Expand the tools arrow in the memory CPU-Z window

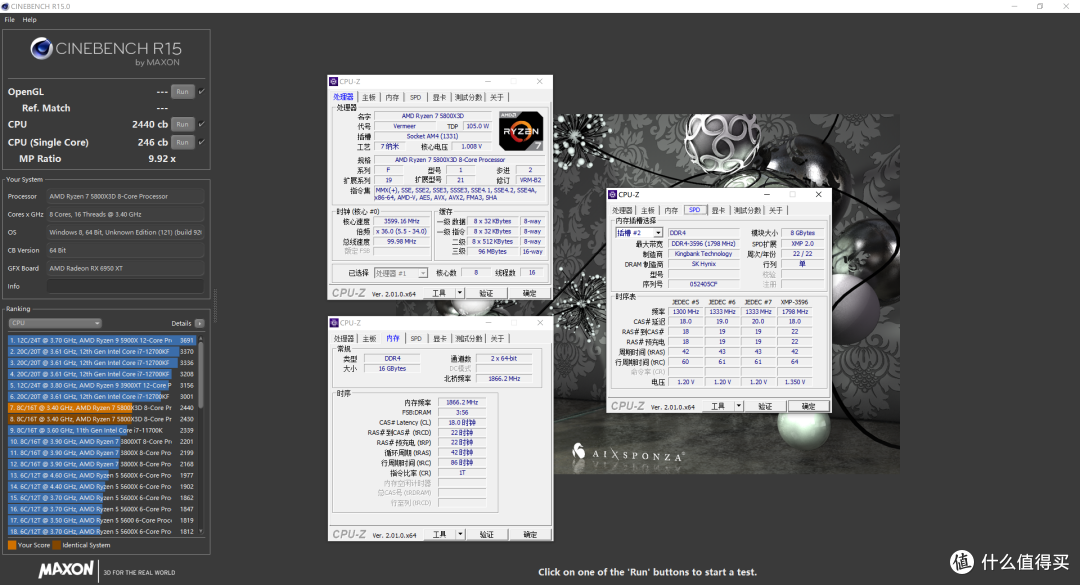pyautogui.click(x=460, y=534)
